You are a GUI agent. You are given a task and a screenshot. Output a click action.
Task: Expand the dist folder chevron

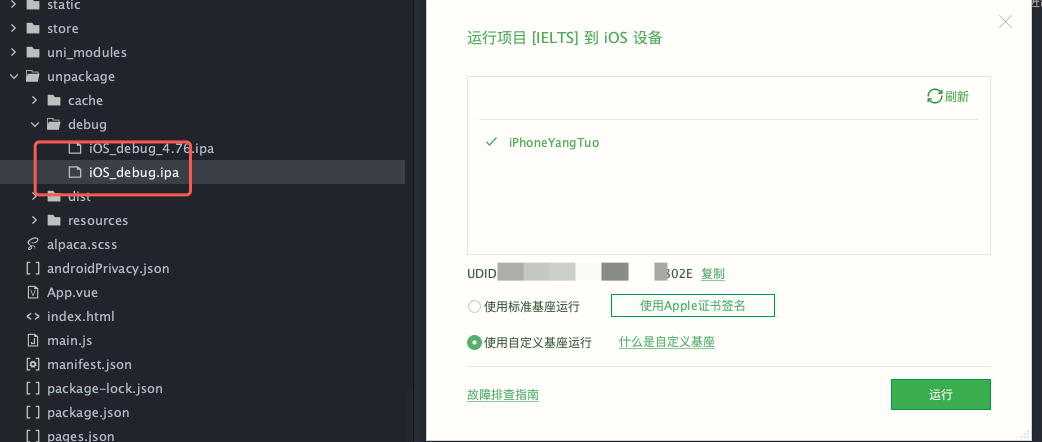[35, 196]
